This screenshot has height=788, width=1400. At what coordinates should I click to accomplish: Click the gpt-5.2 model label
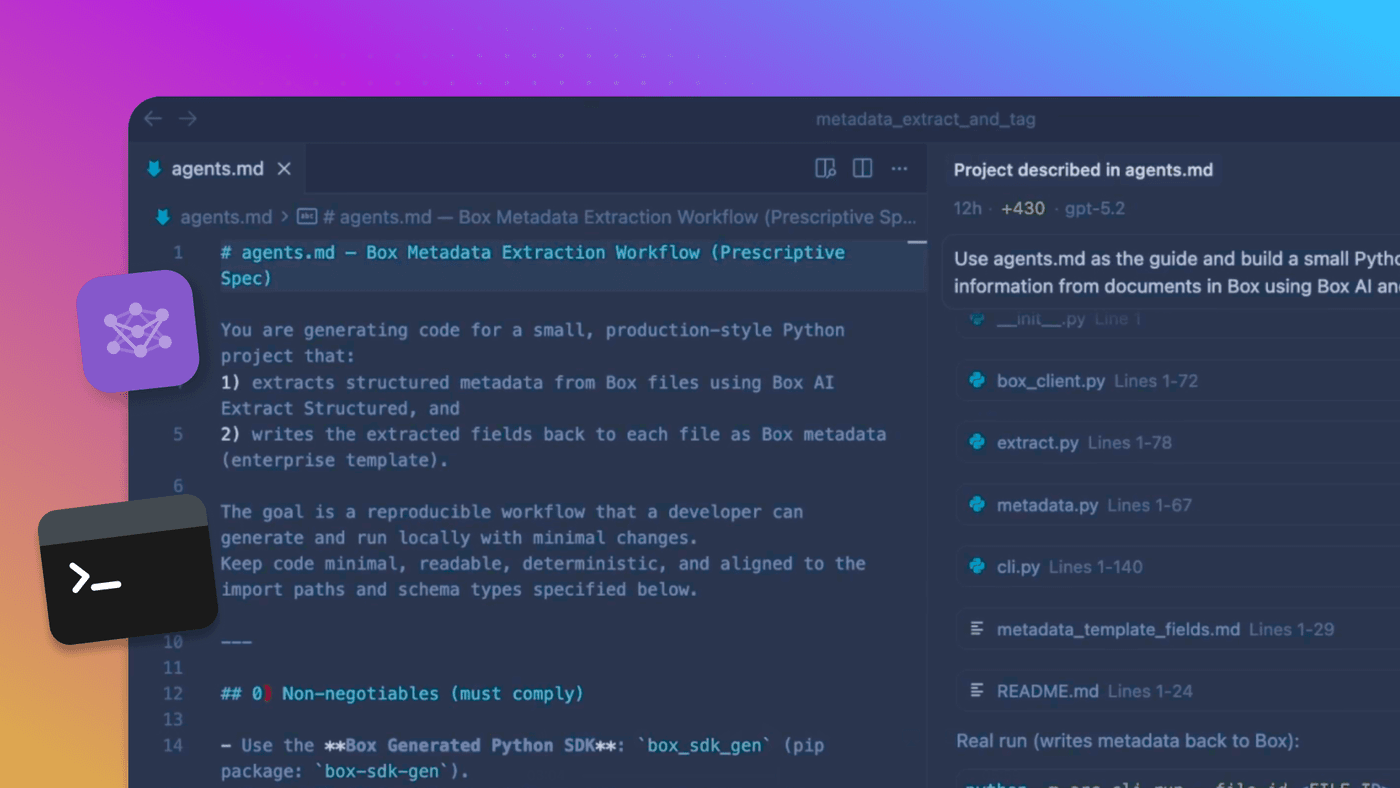[1097, 209]
